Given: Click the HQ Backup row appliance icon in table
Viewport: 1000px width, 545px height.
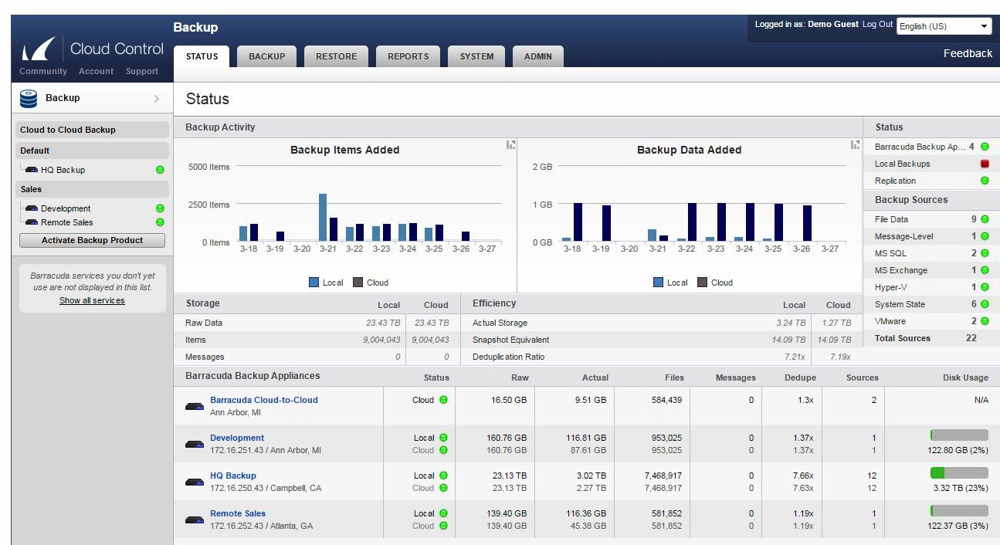Looking at the screenshot, I should coord(195,482).
